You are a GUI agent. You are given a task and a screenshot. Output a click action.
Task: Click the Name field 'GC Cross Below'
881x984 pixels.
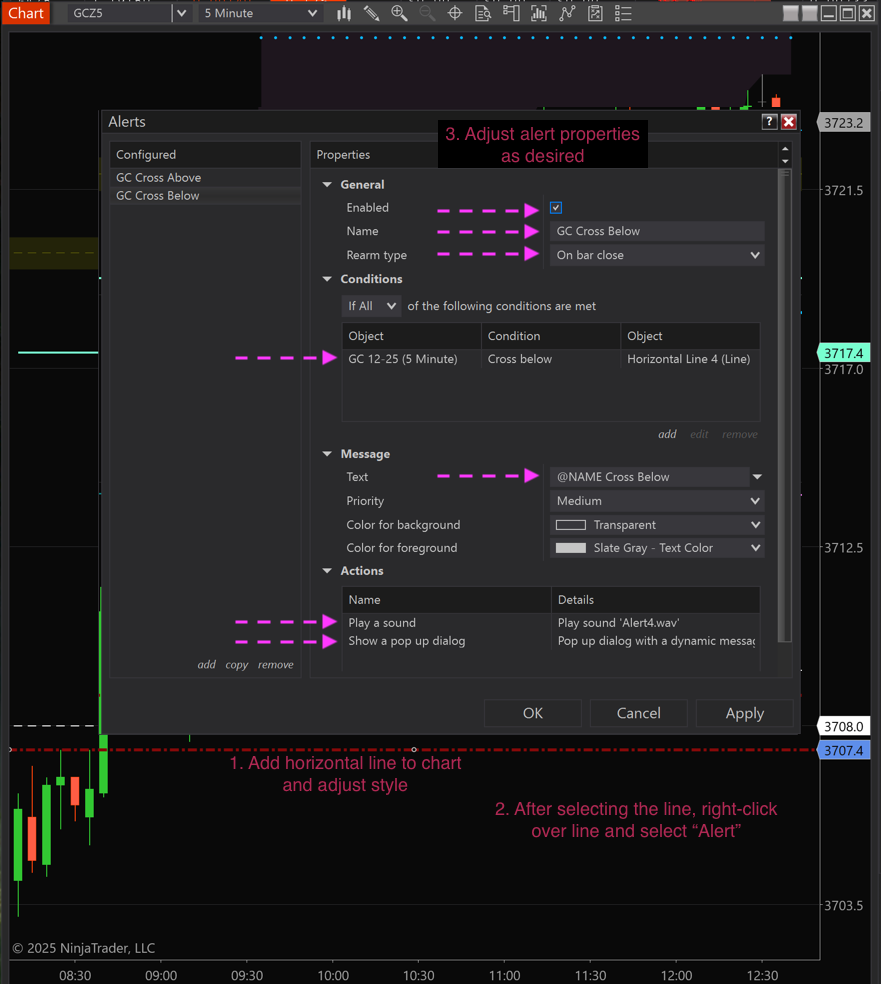click(657, 231)
